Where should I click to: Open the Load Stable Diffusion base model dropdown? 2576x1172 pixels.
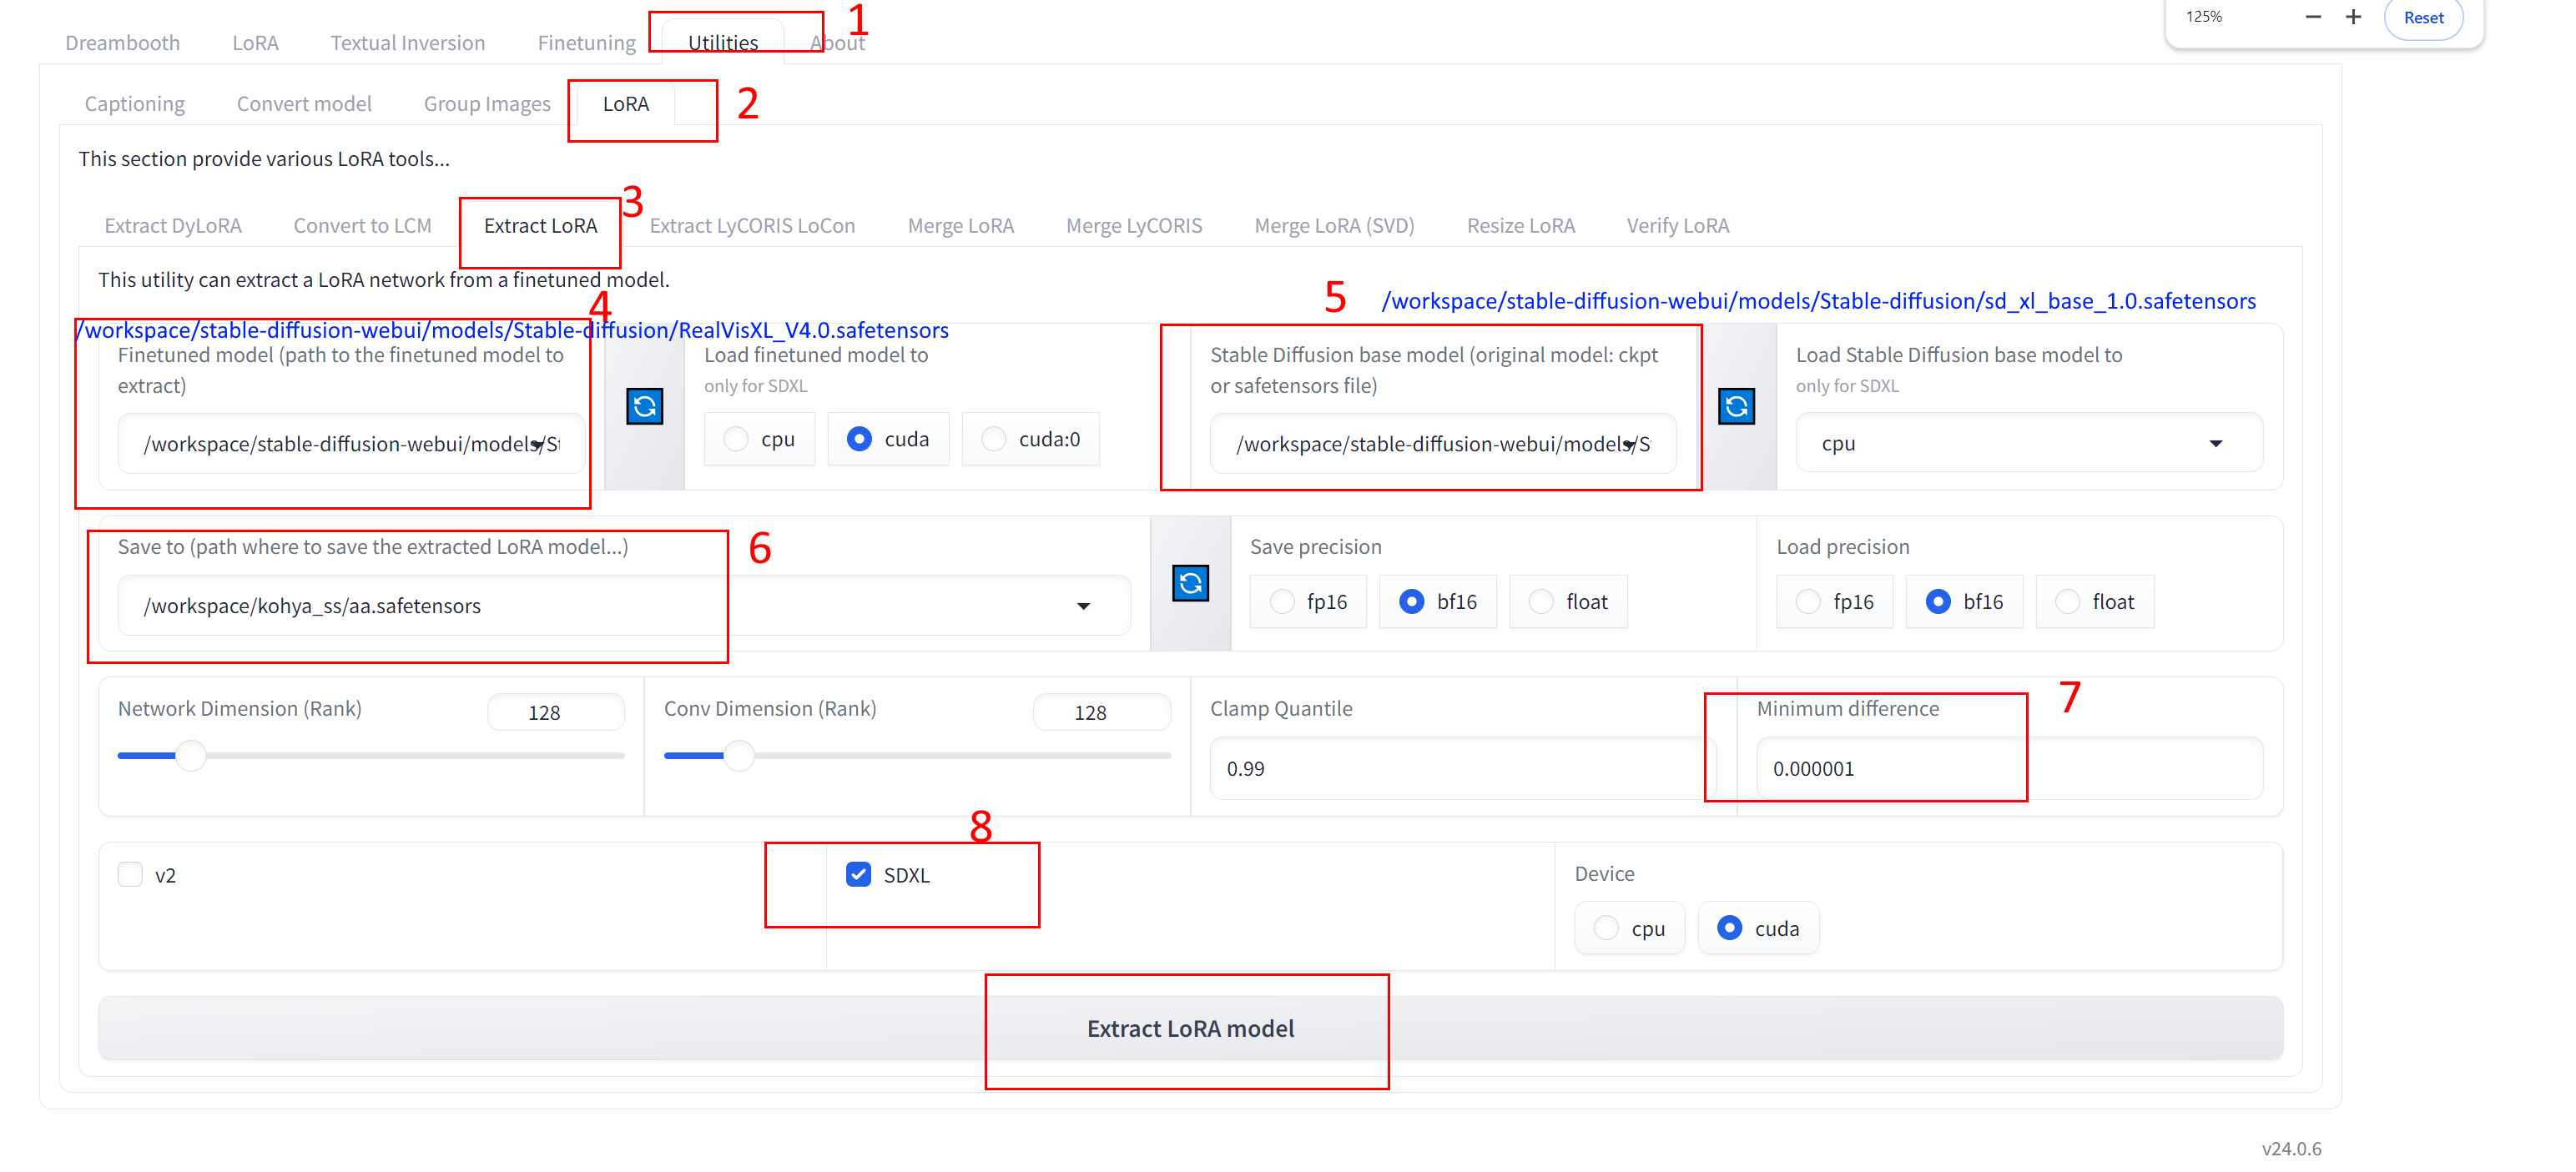(x=2218, y=442)
